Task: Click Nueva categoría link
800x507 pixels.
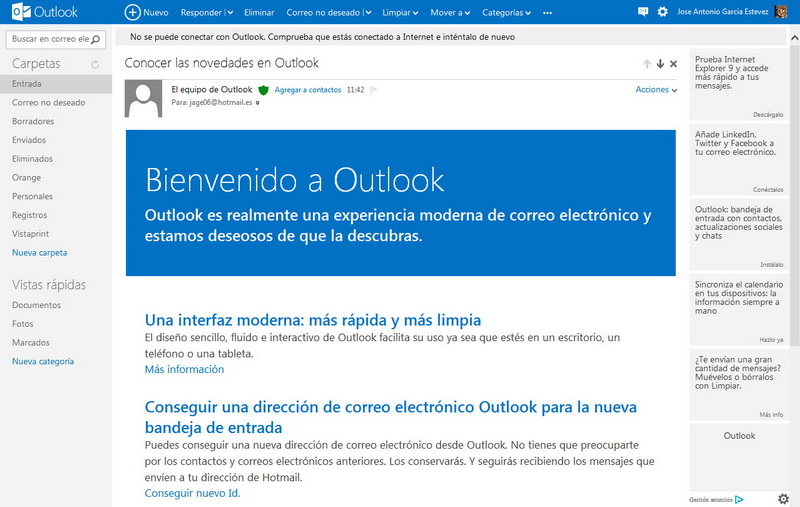Action: (43, 361)
